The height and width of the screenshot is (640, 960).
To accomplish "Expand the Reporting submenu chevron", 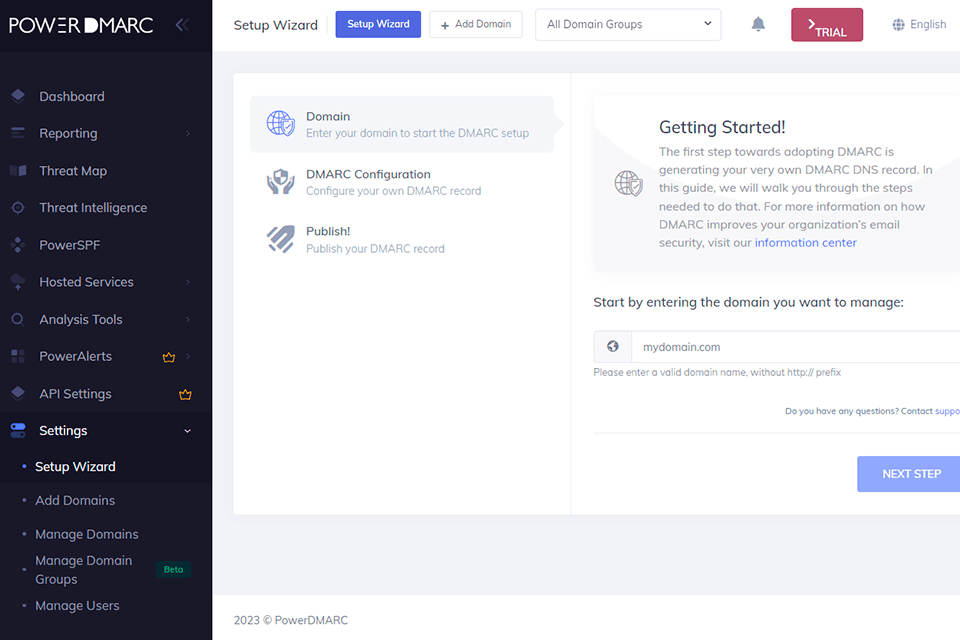I will coord(188,133).
